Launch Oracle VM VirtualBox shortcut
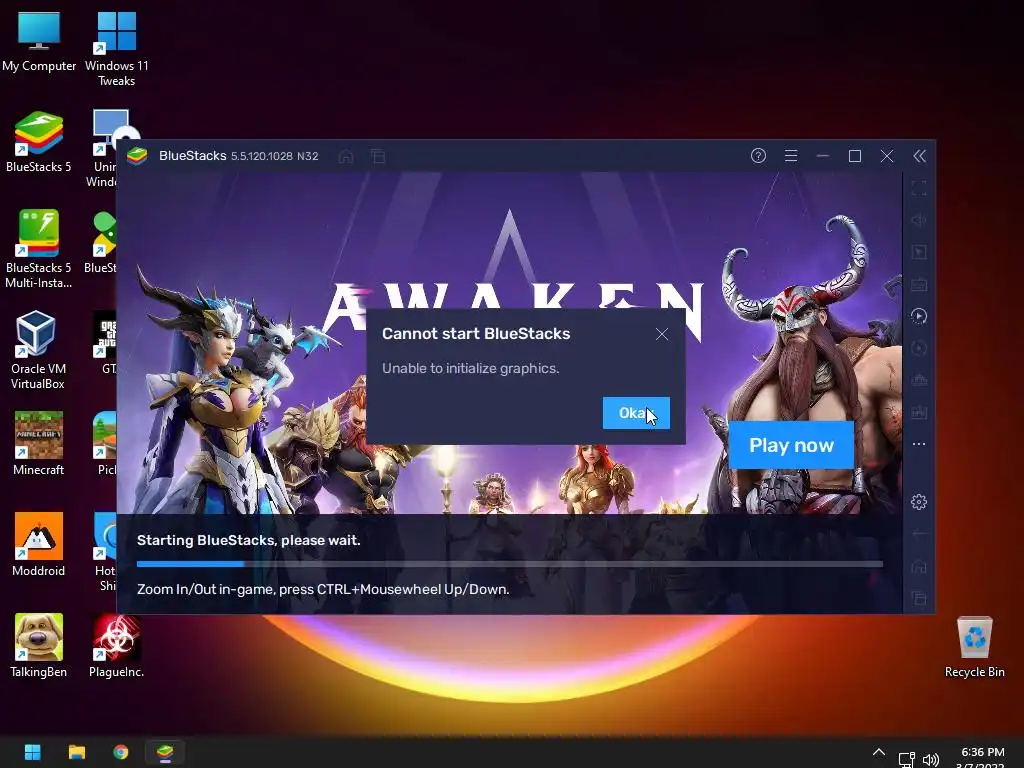This screenshot has width=1024, height=768. 37,350
